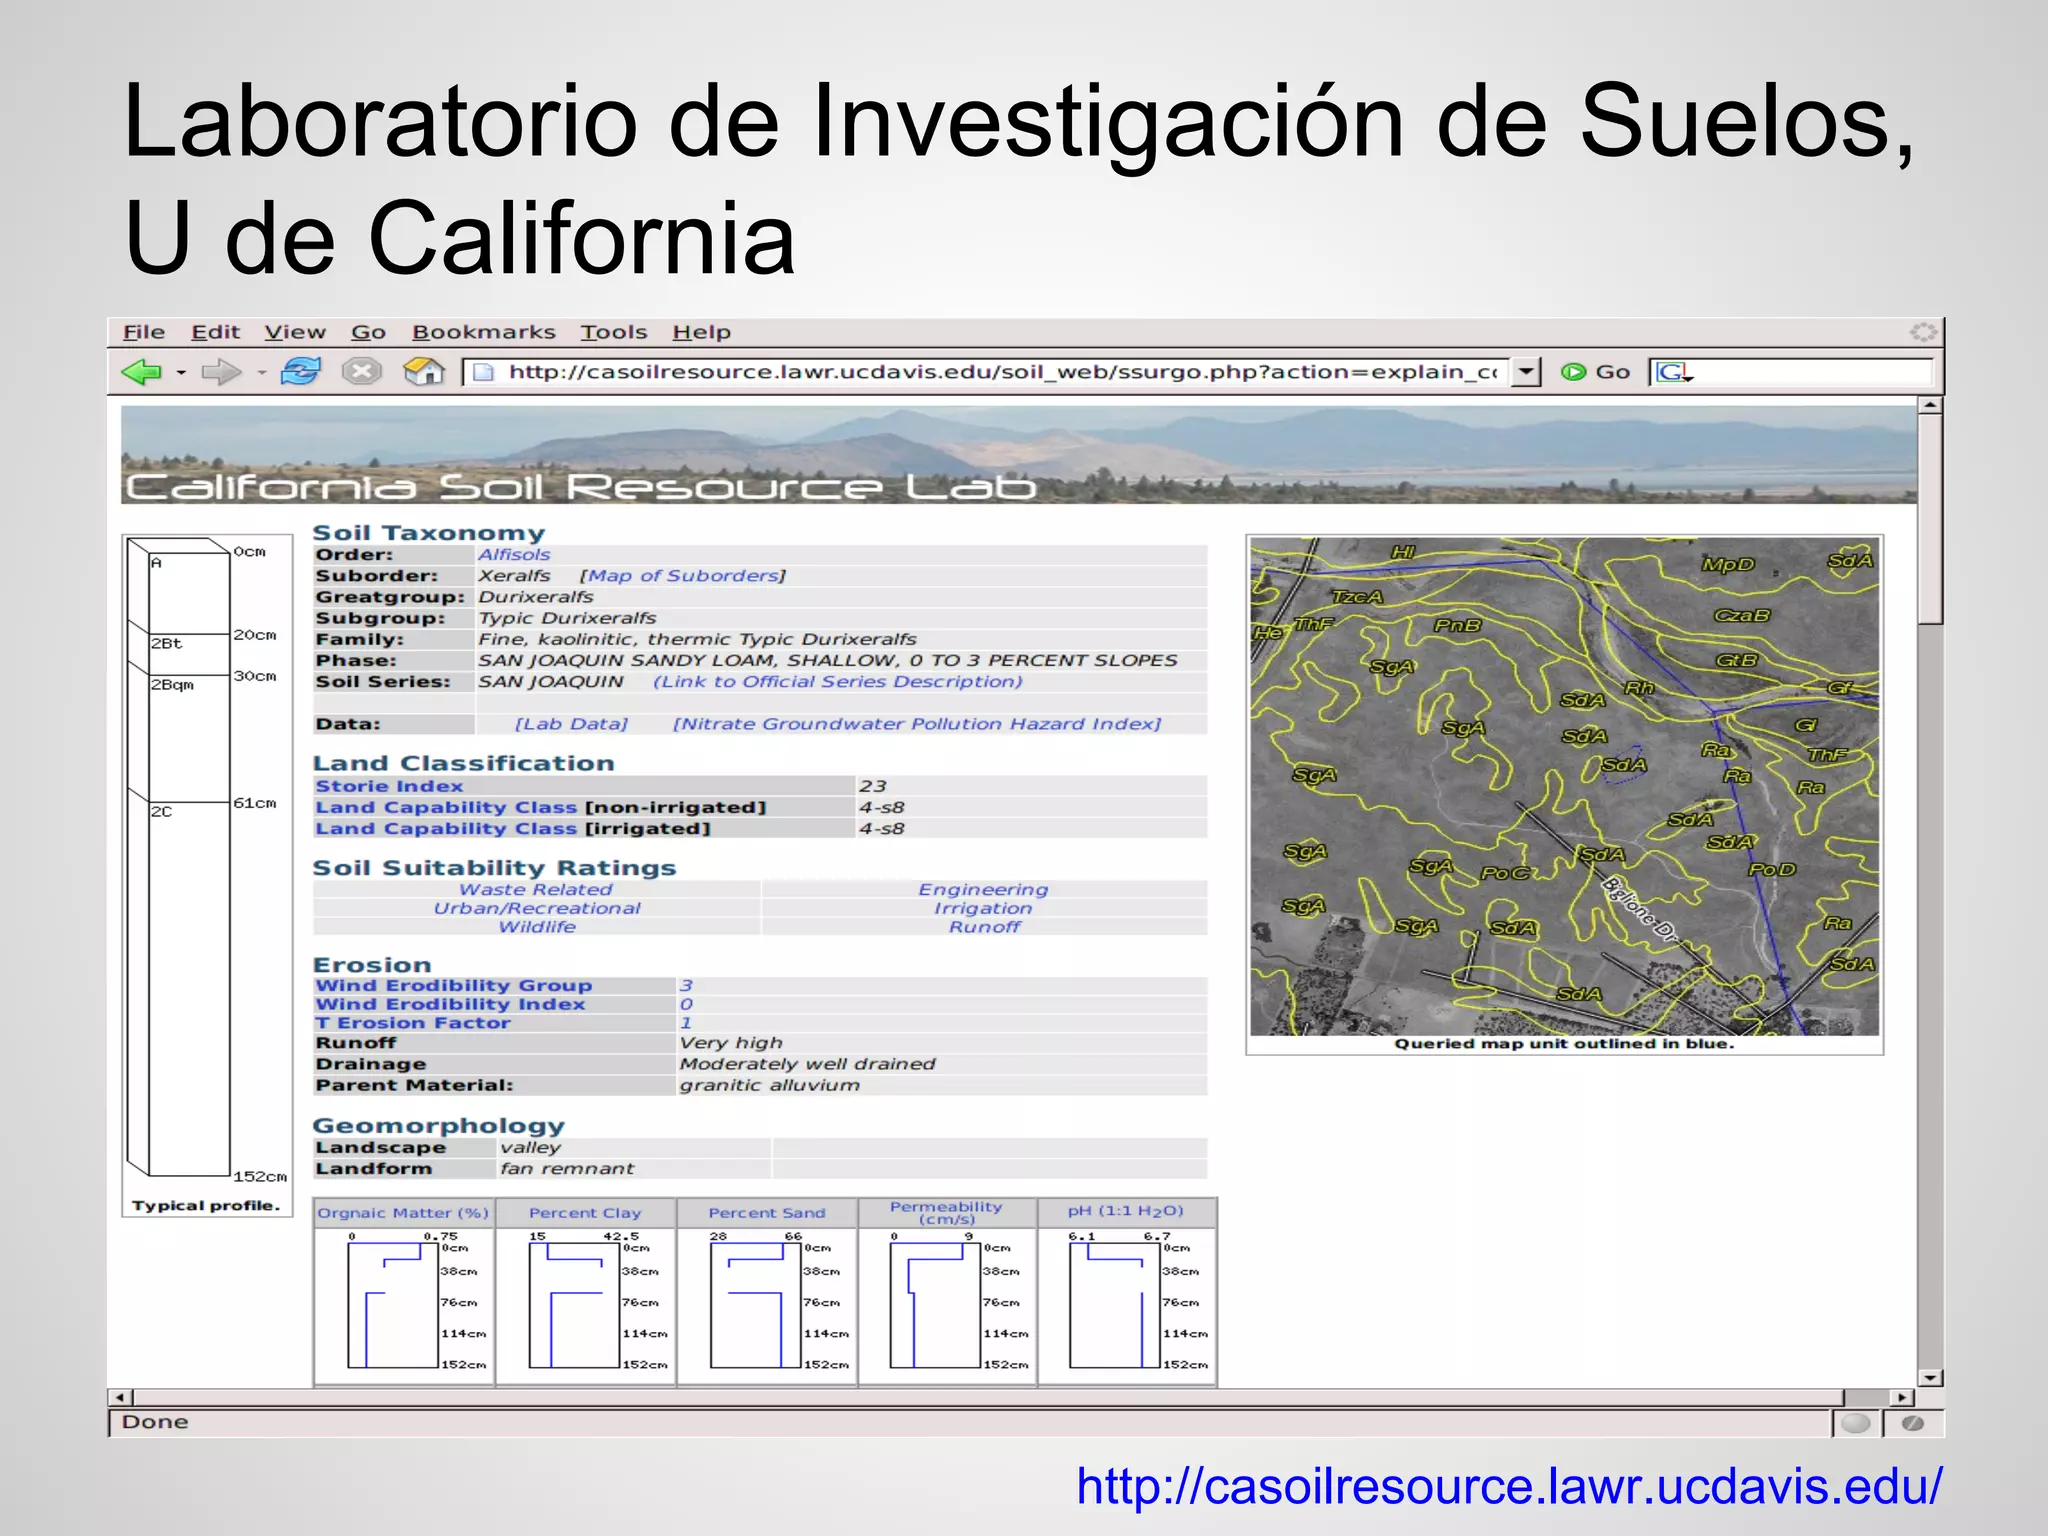The width and height of the screenshot is (2048, 1536).
Task: Click the green Go button
Action: [x=1595, y=372]
